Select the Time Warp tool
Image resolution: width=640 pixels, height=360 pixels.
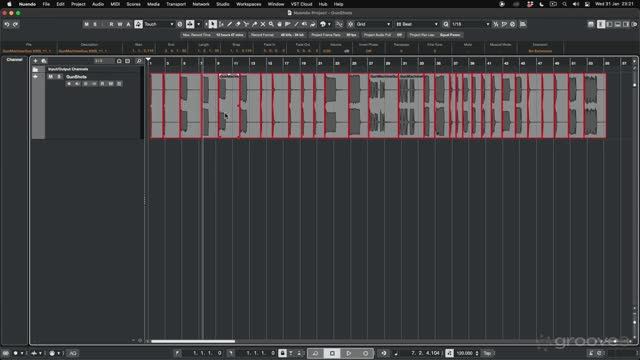[288, 24]
